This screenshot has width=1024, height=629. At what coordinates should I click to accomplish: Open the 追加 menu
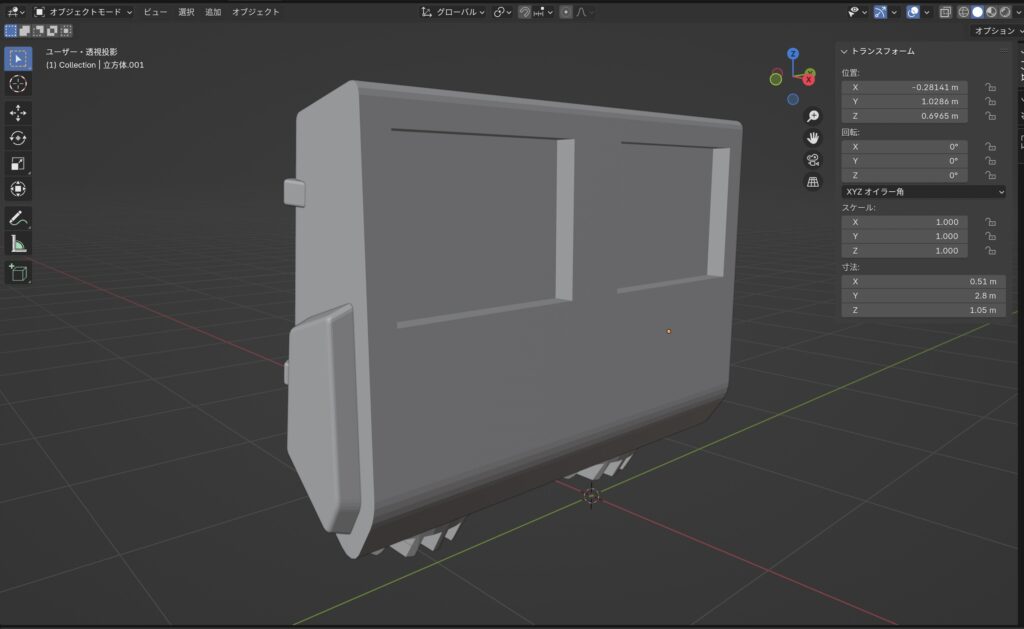tap(213, 12)
